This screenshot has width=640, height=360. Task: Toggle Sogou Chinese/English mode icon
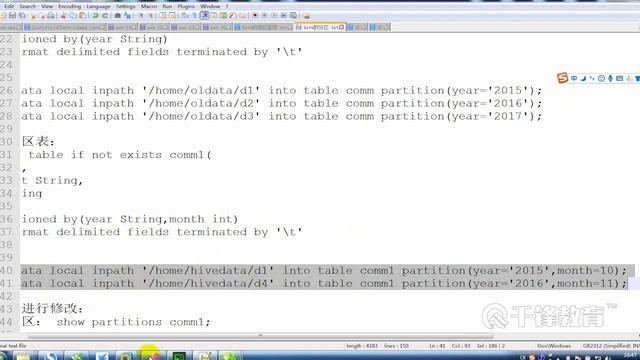[574, 78]
